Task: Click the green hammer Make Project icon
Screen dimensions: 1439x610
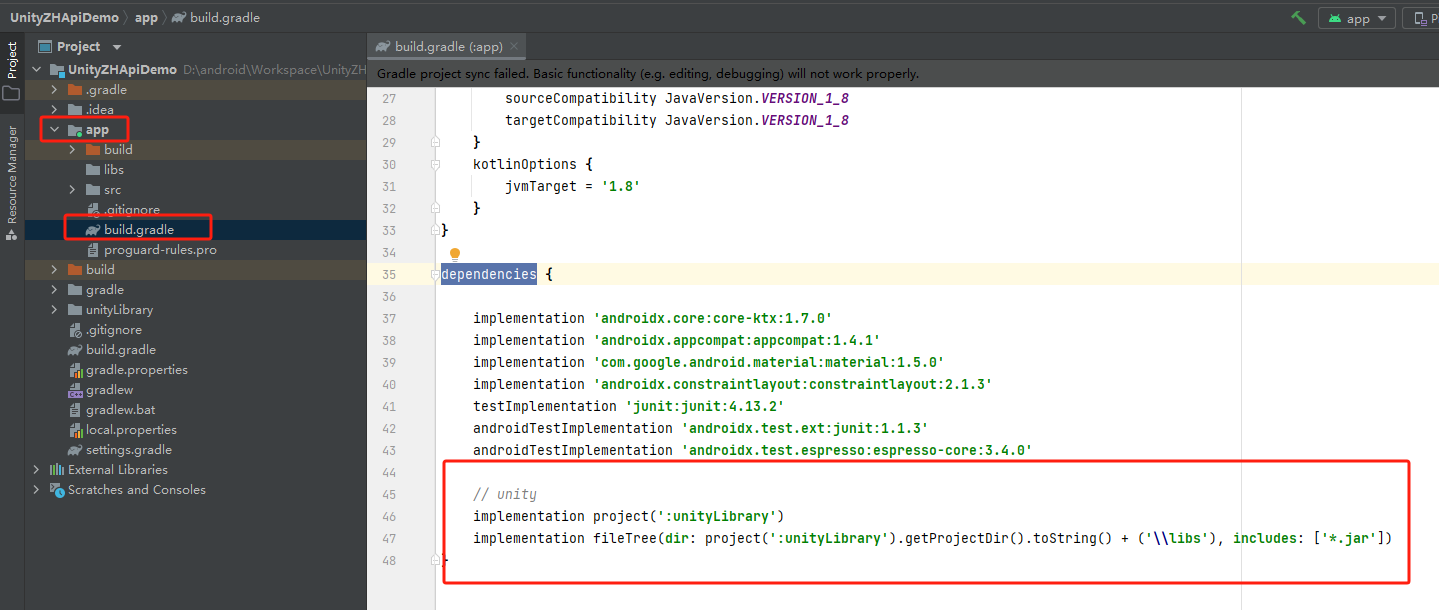Action: click(x=1298, y=18)
